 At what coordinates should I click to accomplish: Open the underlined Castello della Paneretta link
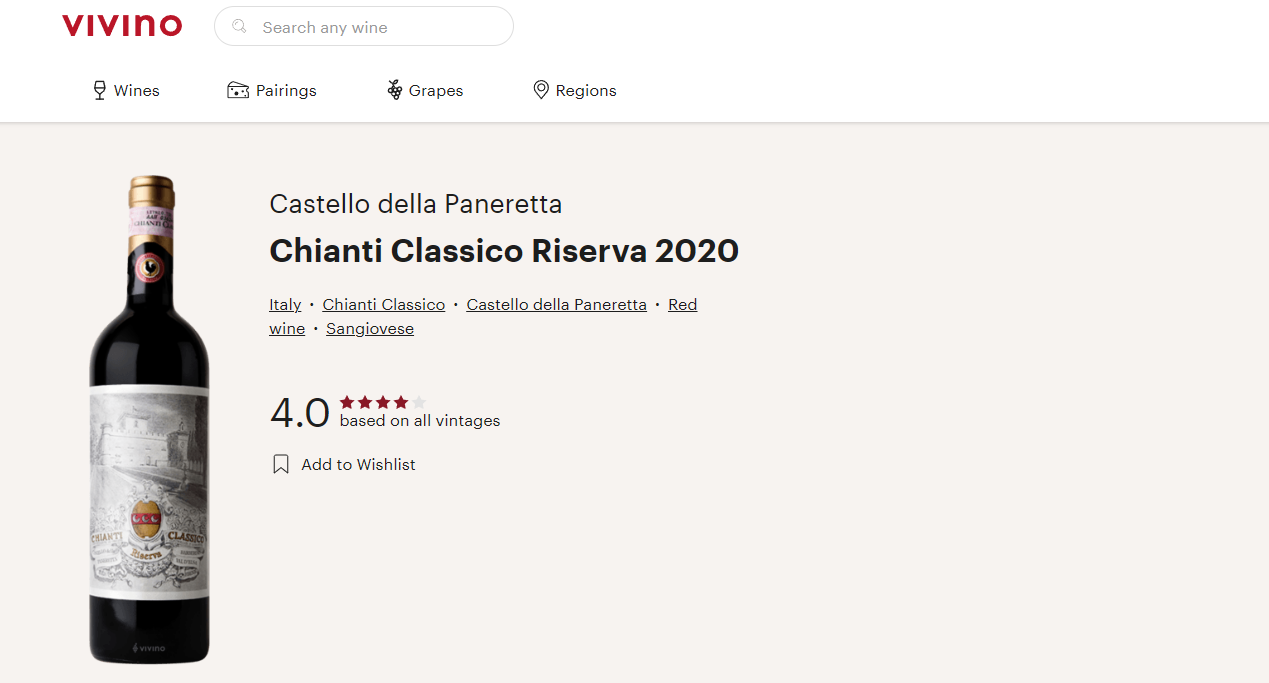(x=556, y=304)
